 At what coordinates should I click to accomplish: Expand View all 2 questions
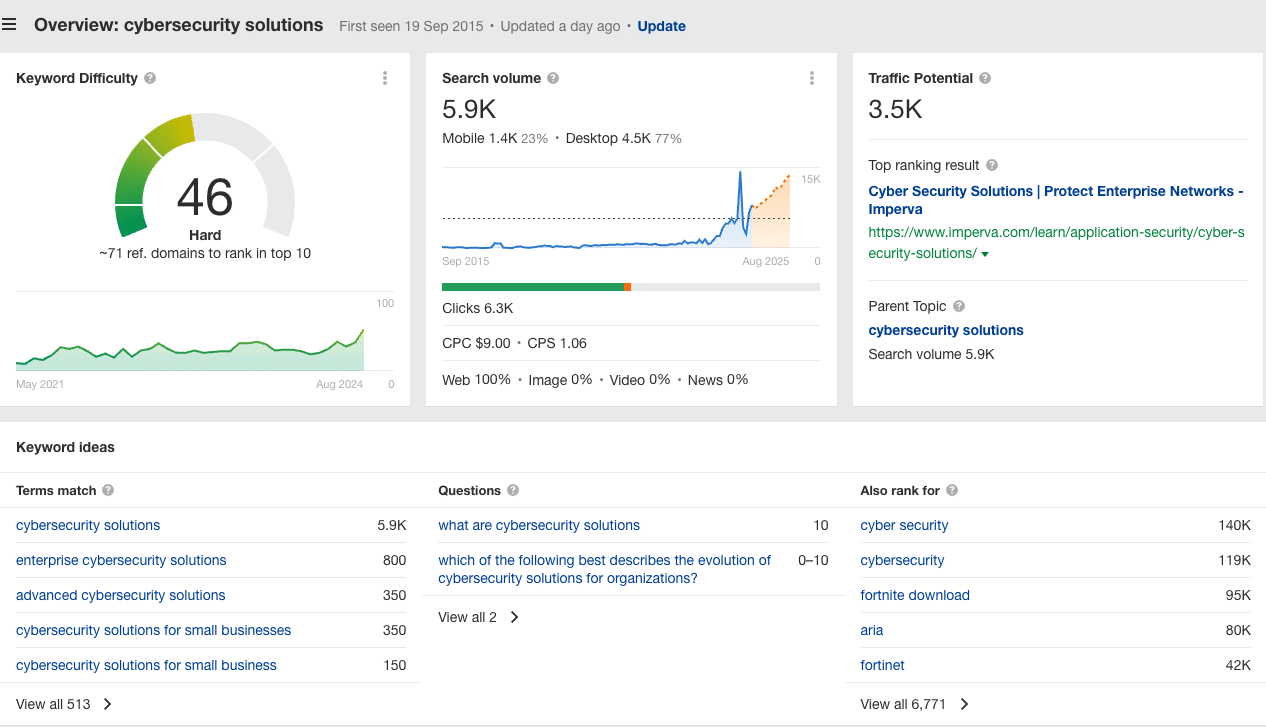click(478, 617)
